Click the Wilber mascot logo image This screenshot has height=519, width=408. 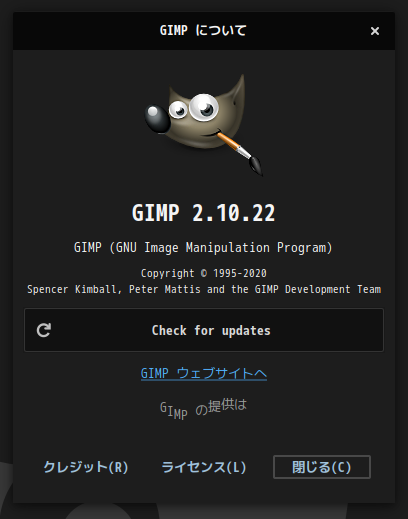point(204,125)
